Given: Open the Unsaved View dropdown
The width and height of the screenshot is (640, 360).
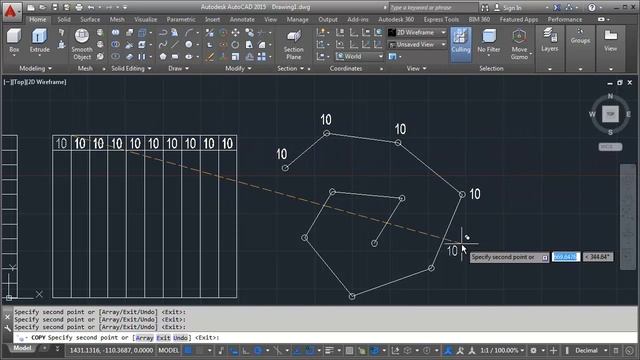Looking at the screenshot, I should pyautogui.click(x=417, y=44).
